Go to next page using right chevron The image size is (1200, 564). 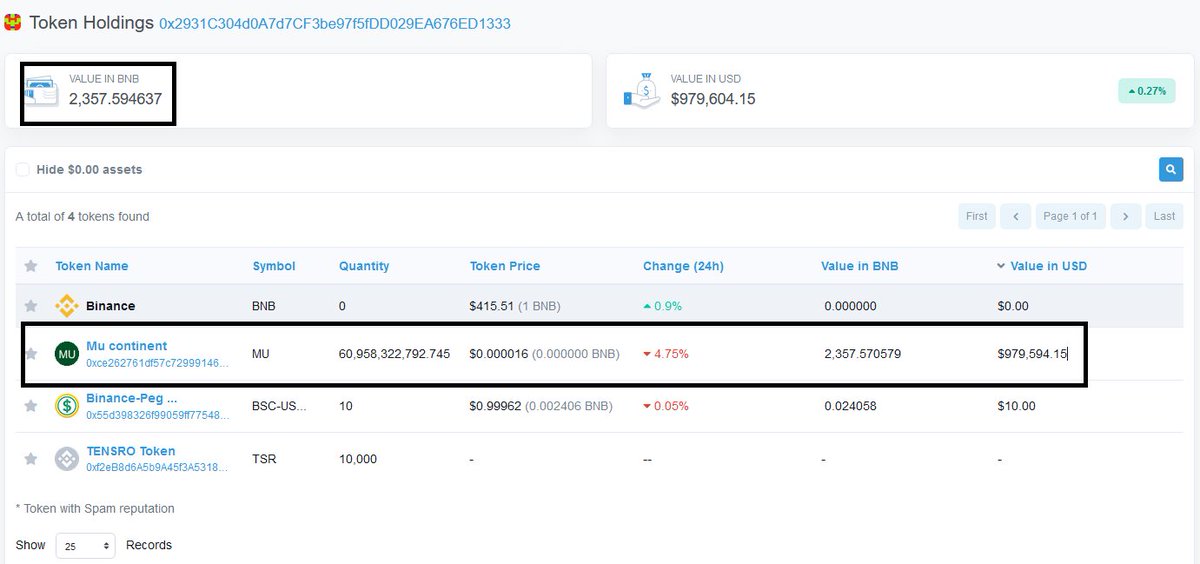(1125, 216)
